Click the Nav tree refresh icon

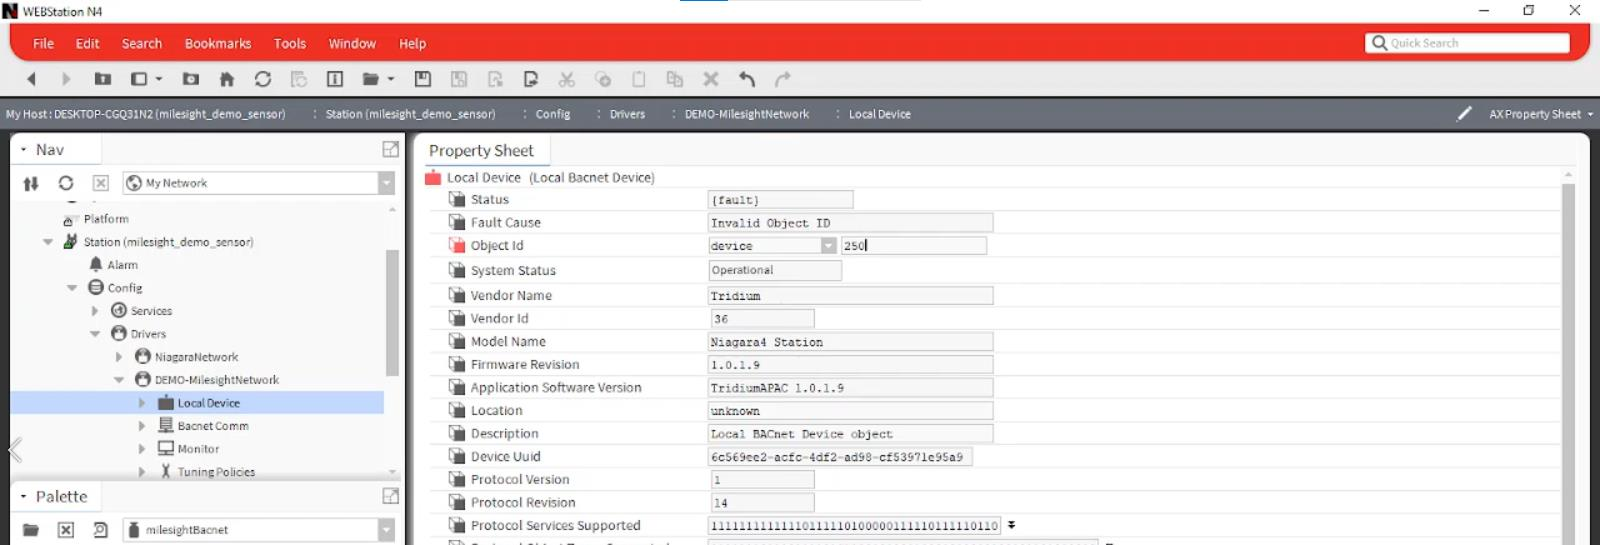tap(66, 183)
